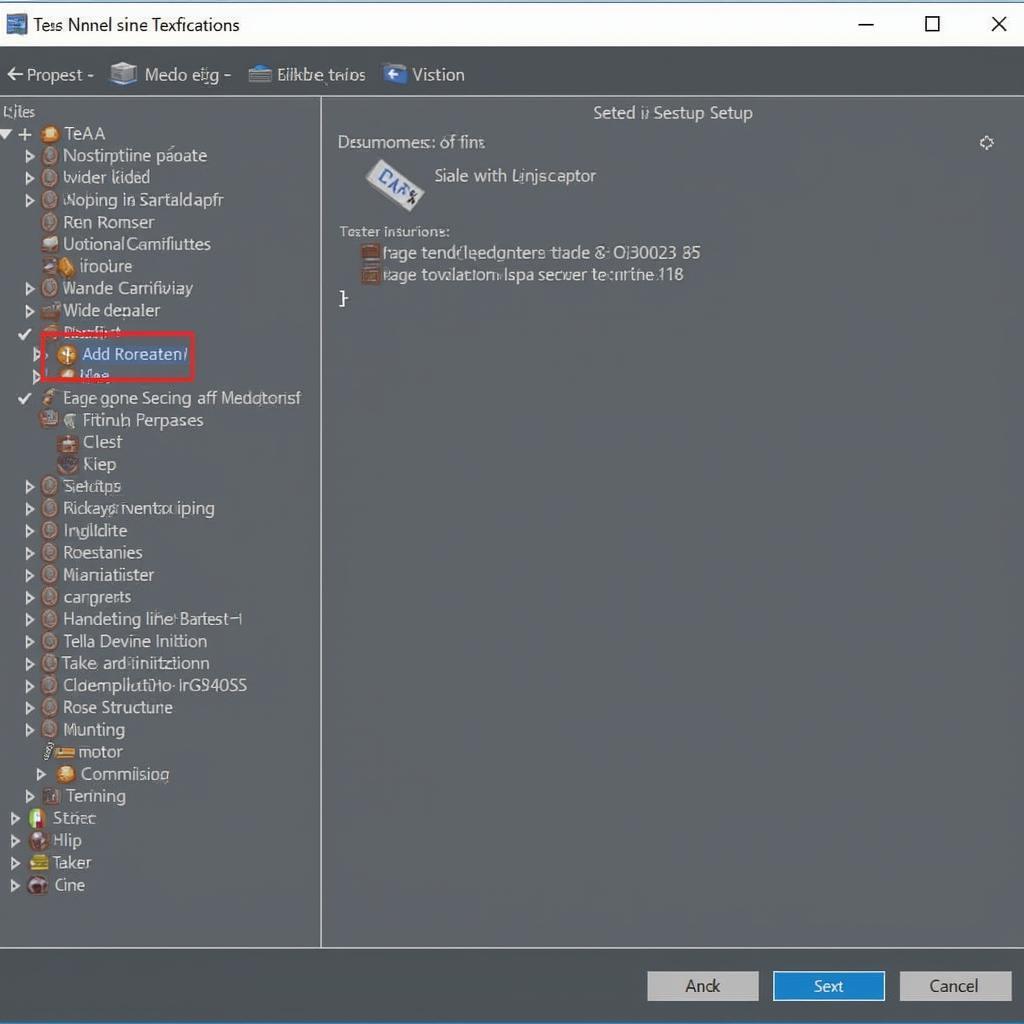Click the tage tovalation ispa secver row

522,274
